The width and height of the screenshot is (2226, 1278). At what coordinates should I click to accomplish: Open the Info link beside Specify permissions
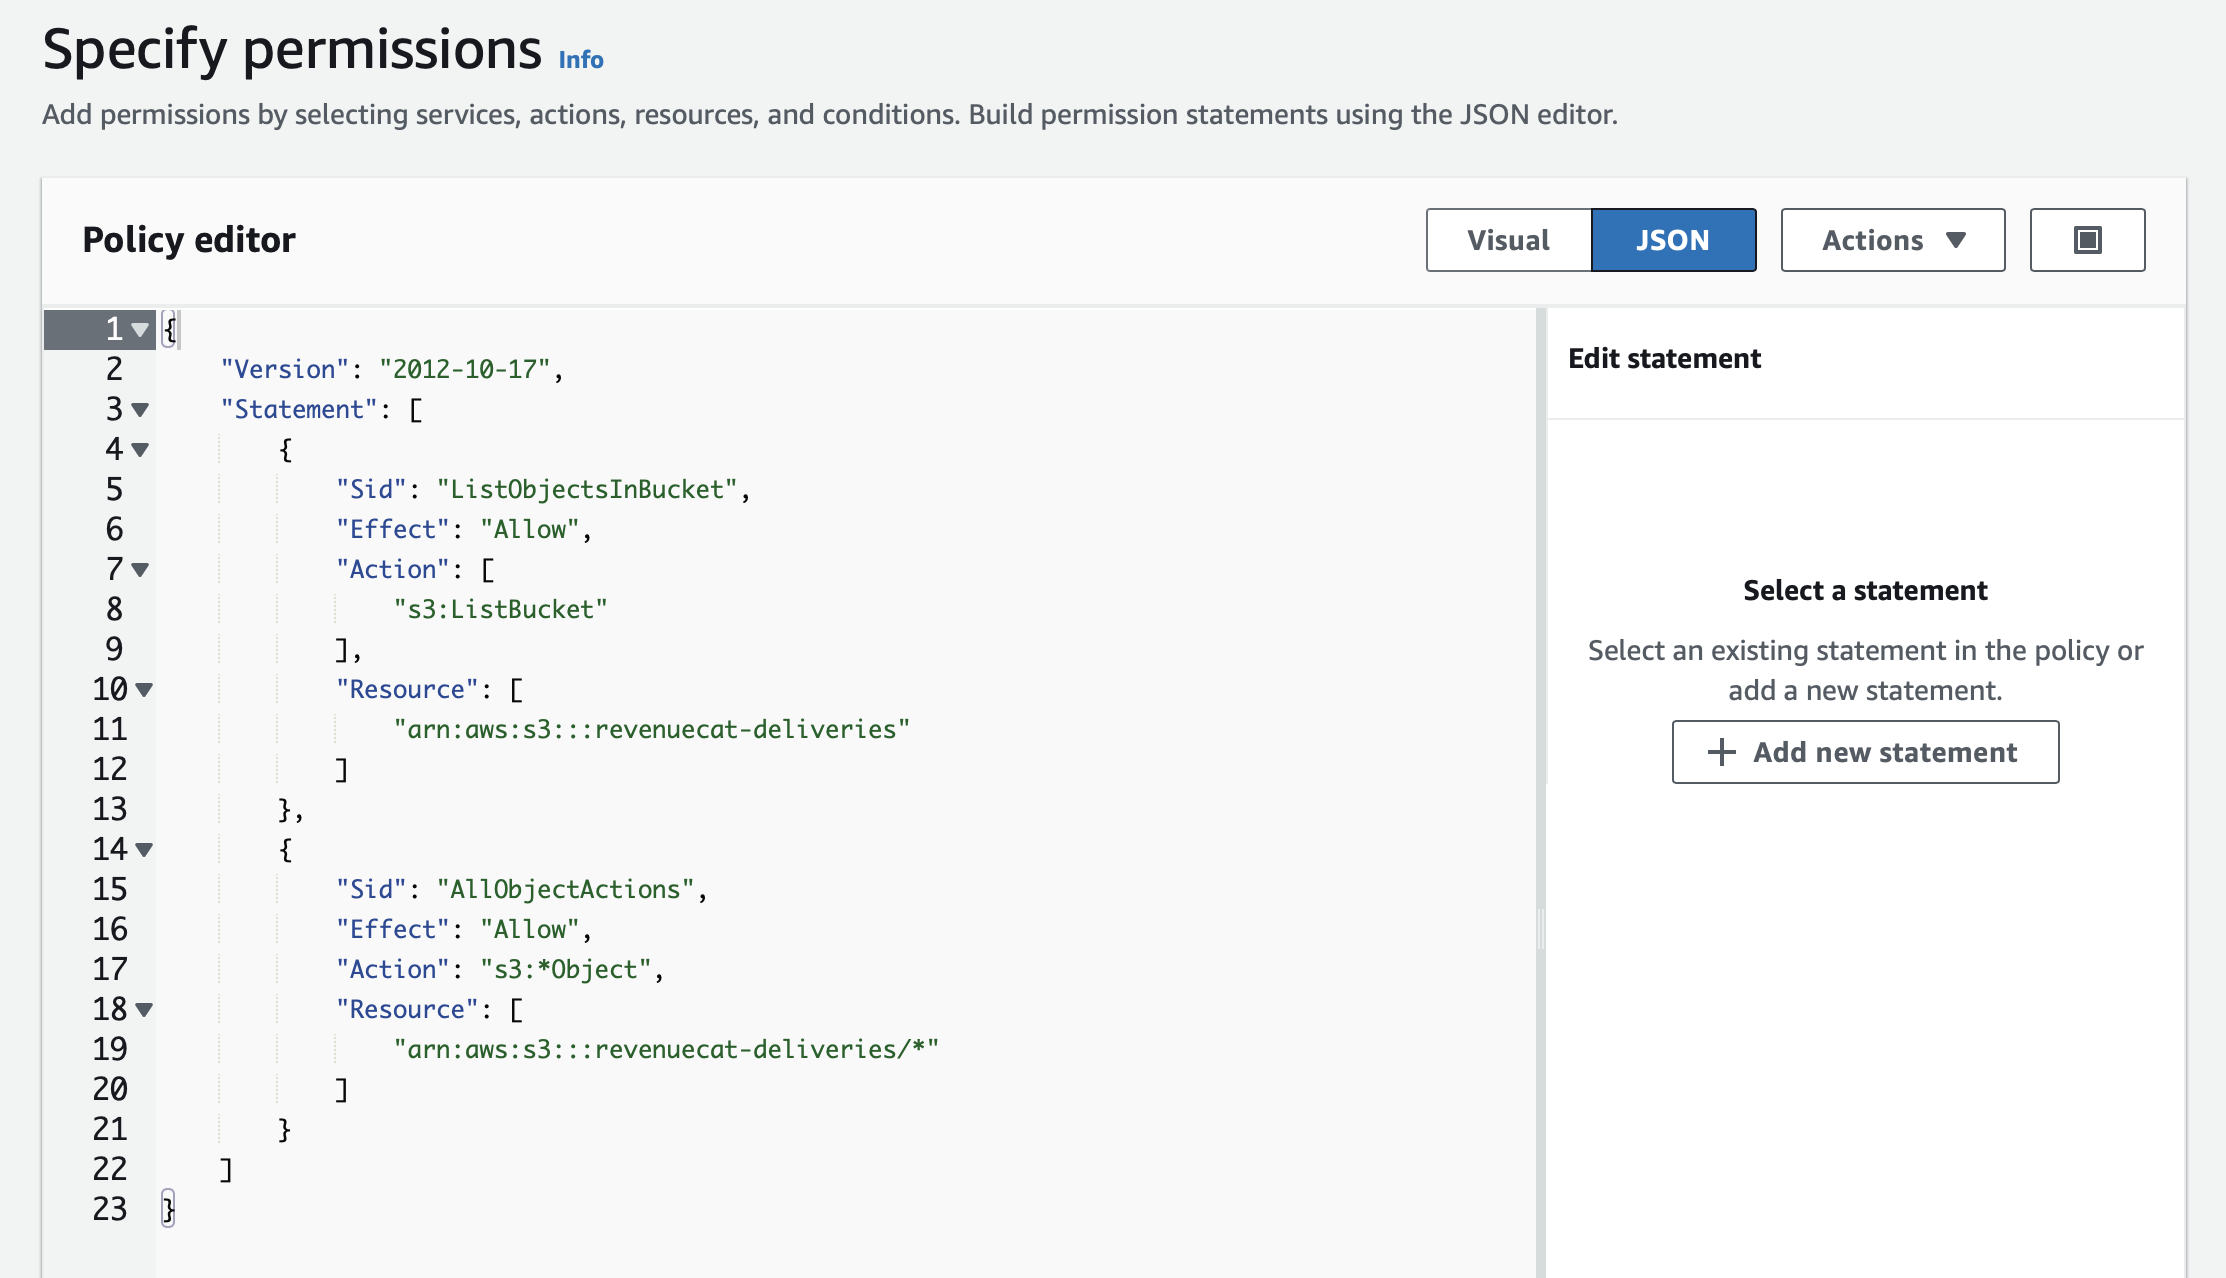click(581, 60)
